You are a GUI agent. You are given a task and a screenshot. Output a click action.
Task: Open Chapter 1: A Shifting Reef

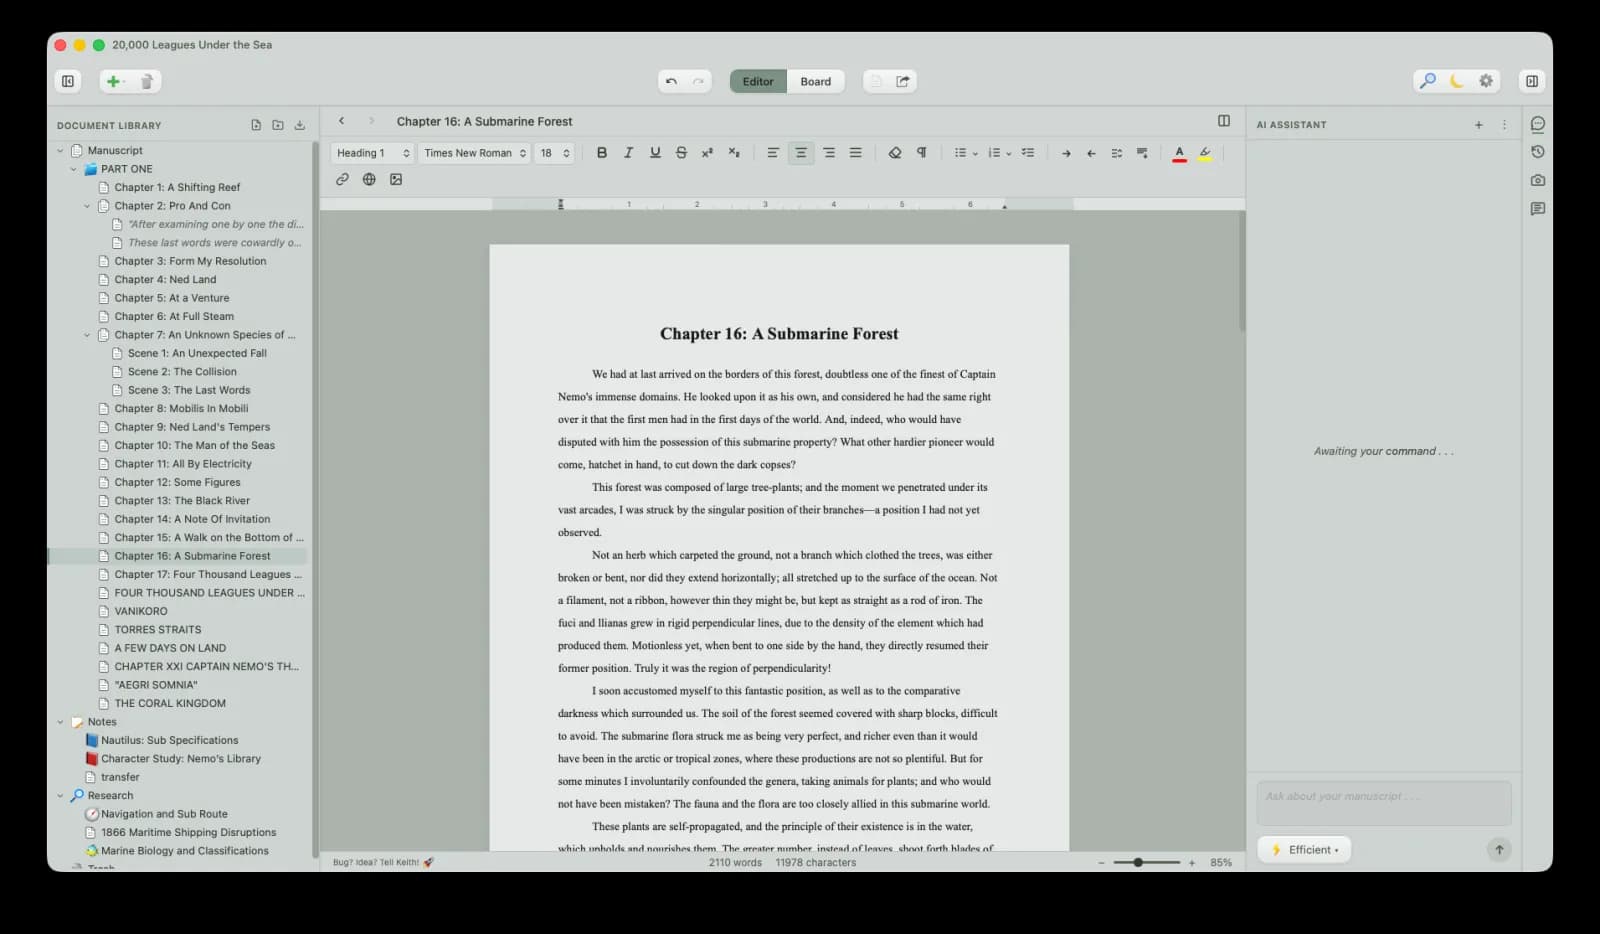click(177, 187)
